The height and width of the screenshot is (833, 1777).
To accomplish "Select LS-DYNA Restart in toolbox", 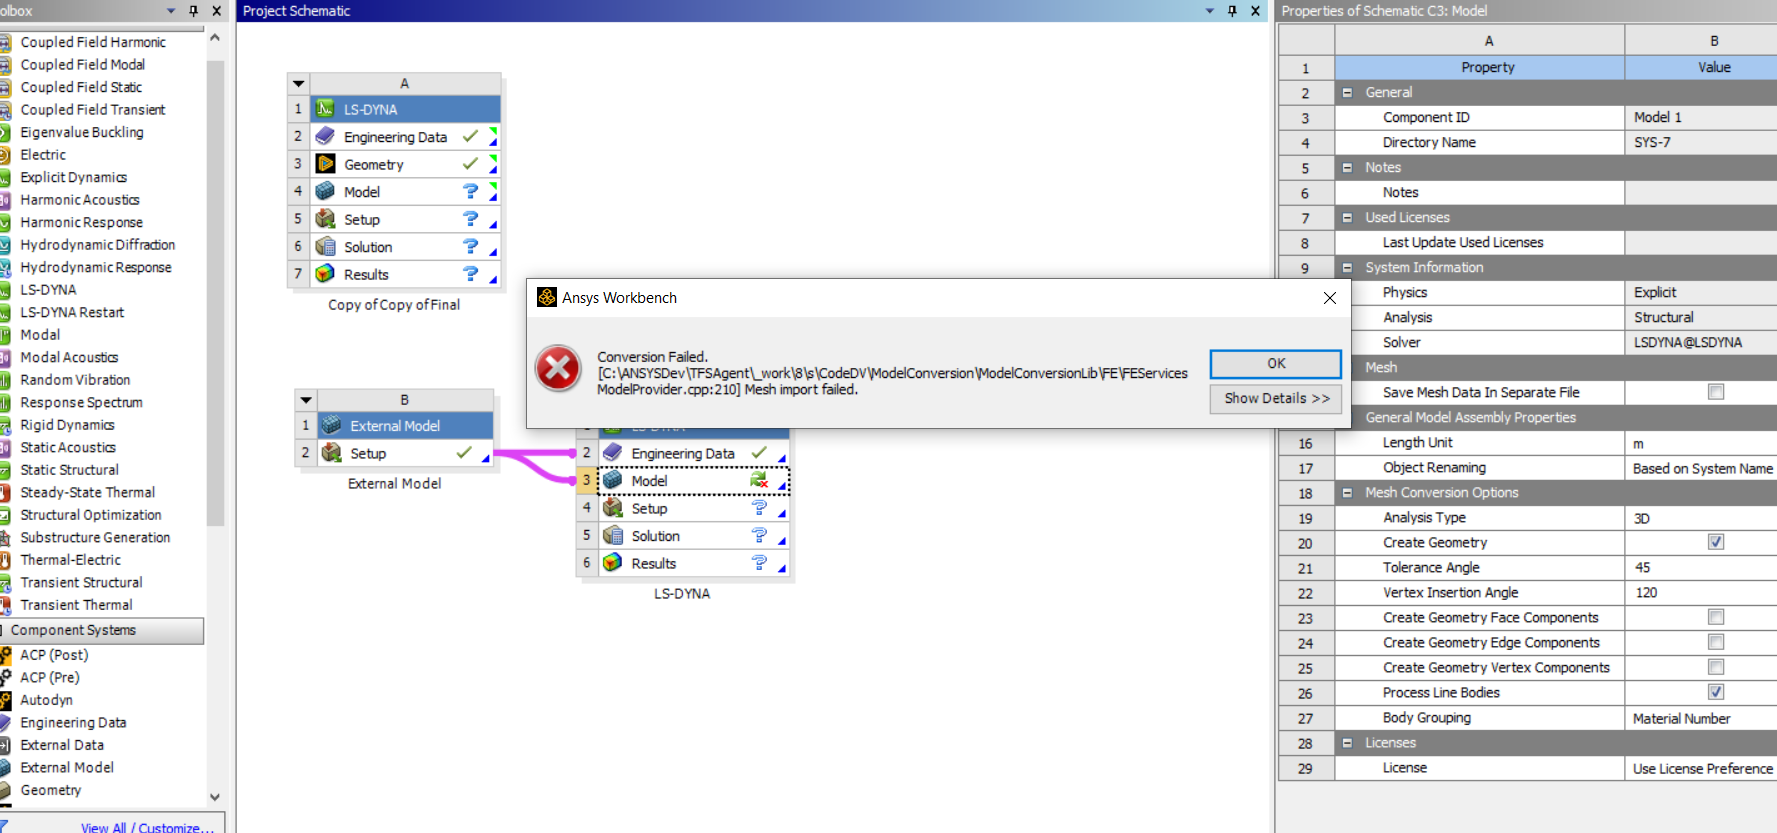I will [x=72, y=312].
